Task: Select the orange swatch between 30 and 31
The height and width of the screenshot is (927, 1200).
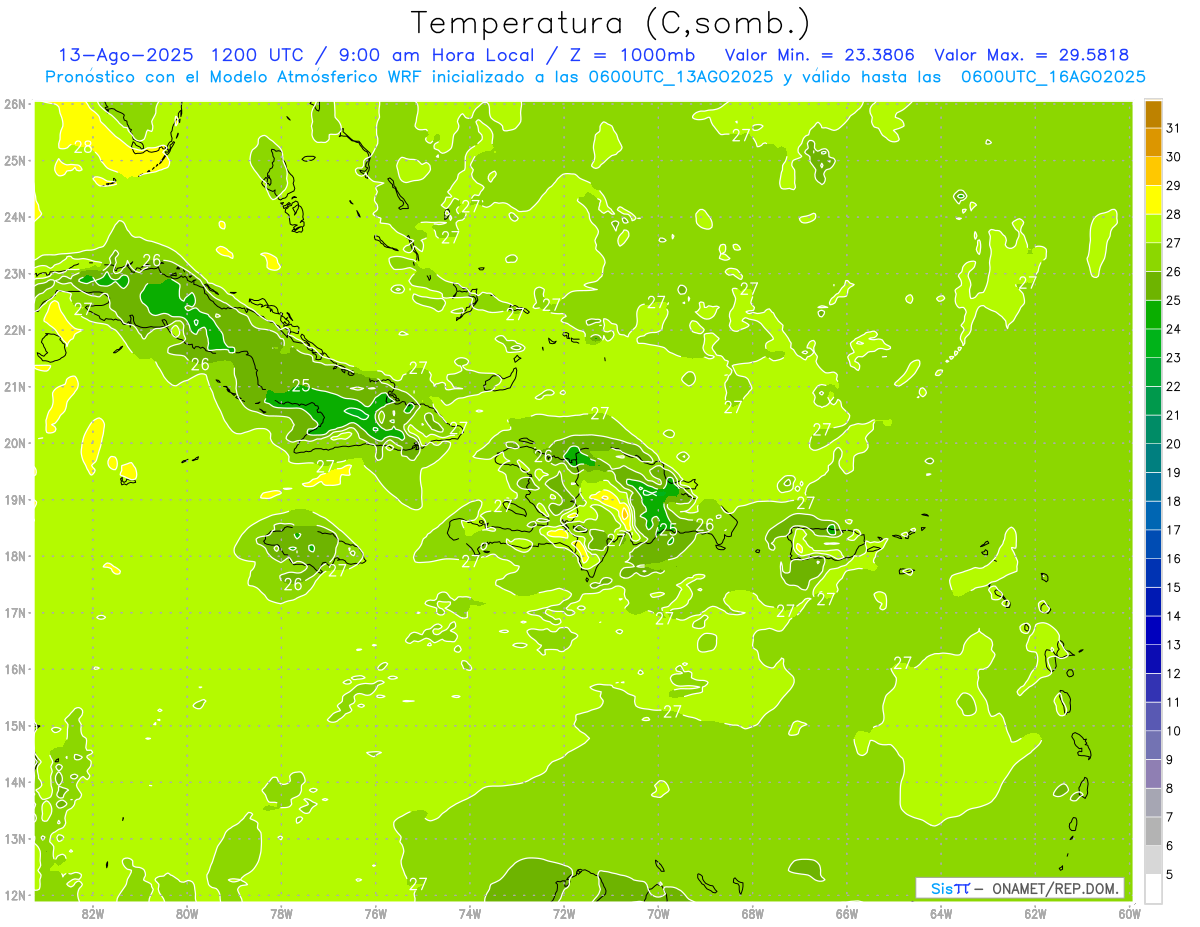Action: pos(1153,143)
